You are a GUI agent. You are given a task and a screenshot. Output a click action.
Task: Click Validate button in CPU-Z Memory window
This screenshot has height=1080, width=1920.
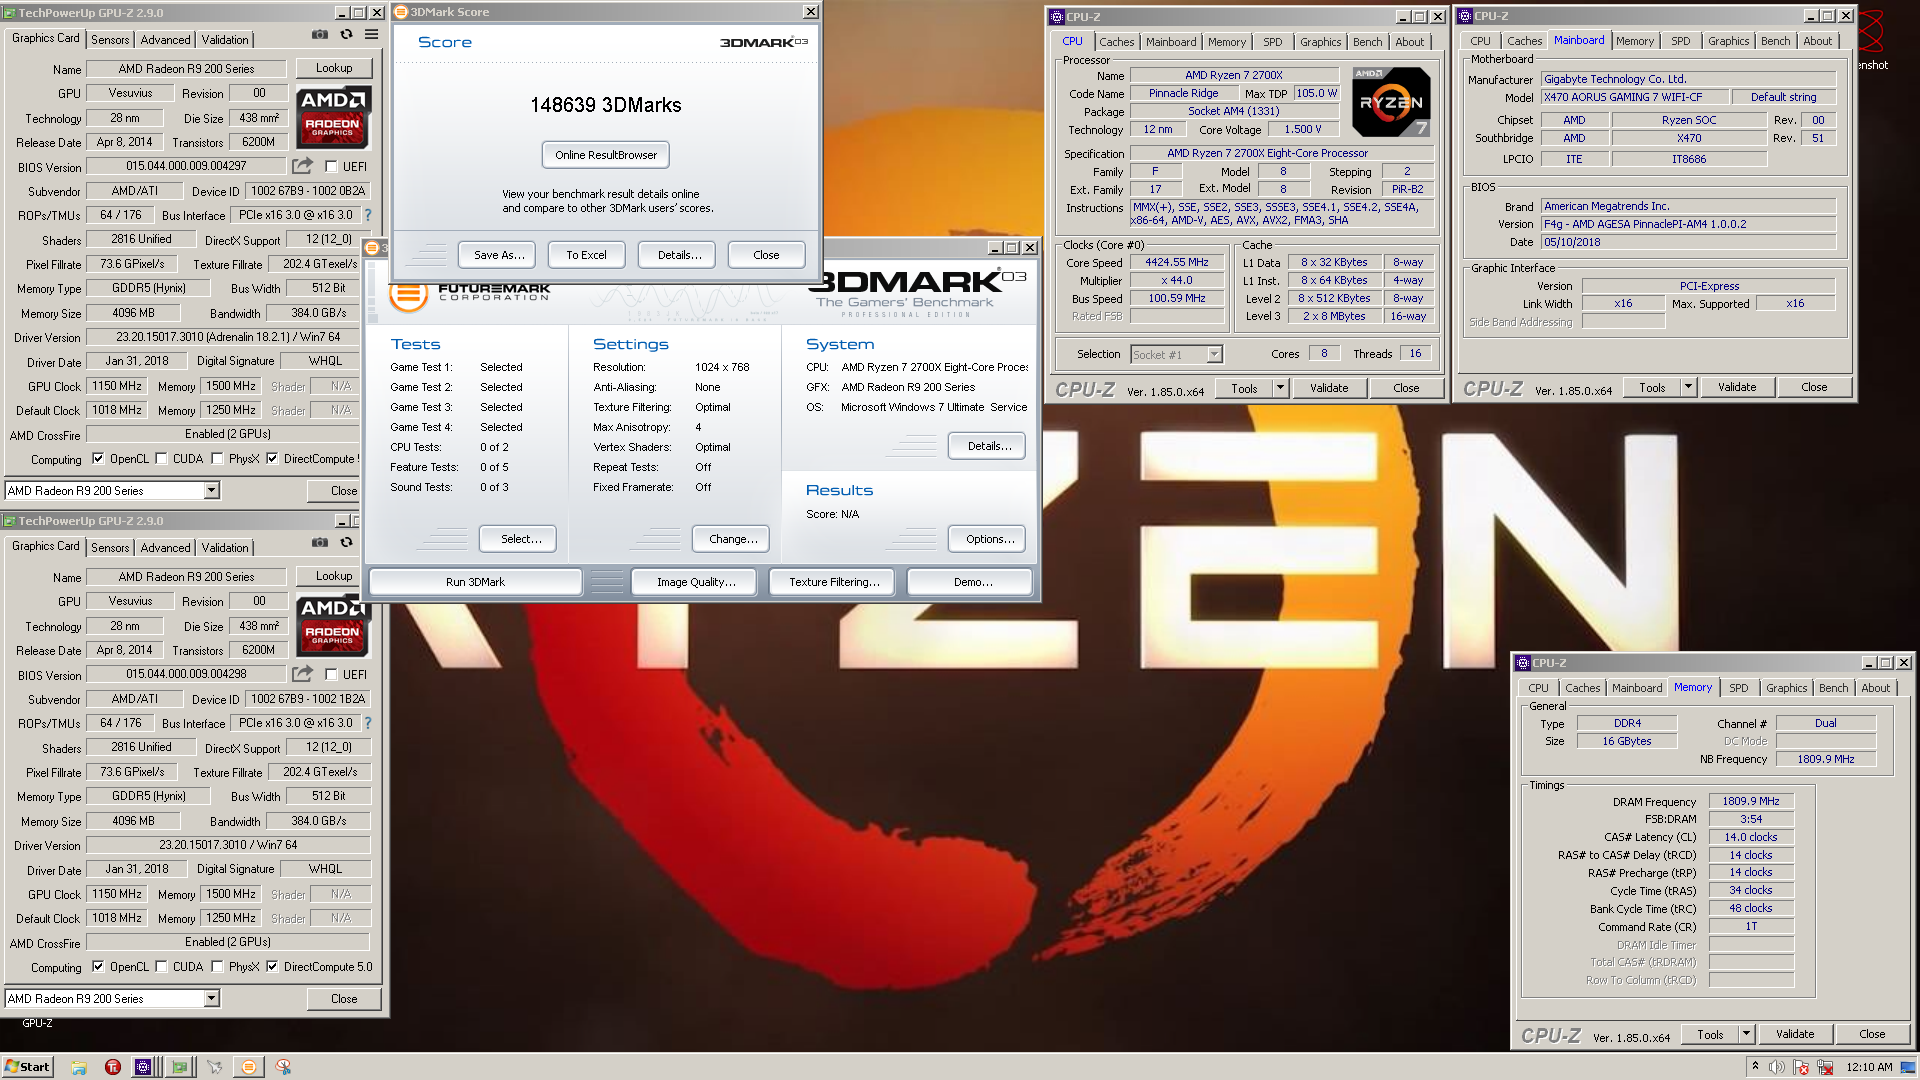click(1795, 1034)
